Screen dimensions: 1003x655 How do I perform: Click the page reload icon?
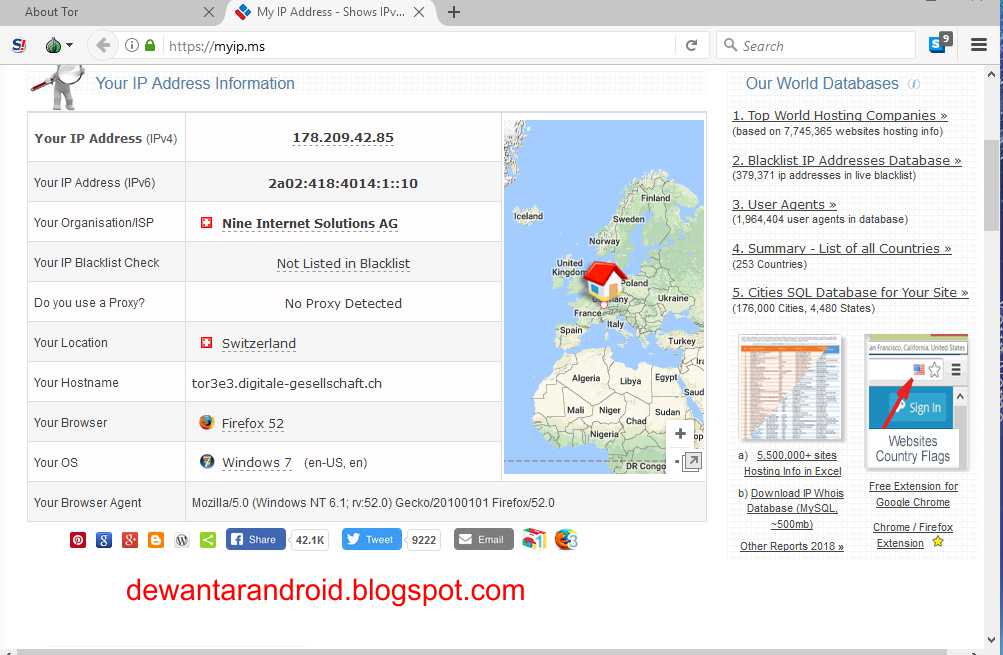coord(691,46)
